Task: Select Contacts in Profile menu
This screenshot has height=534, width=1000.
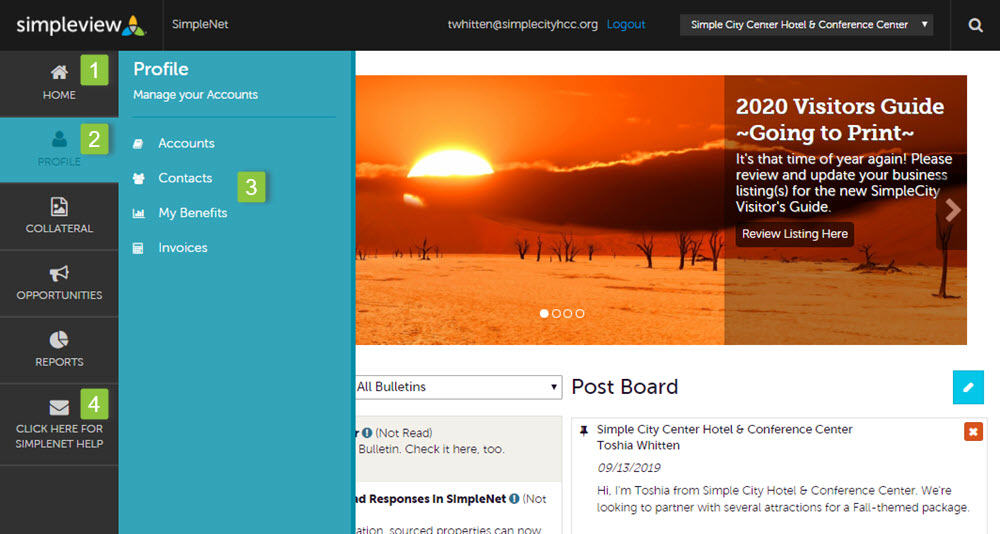Action: click(x=185, y=178)
